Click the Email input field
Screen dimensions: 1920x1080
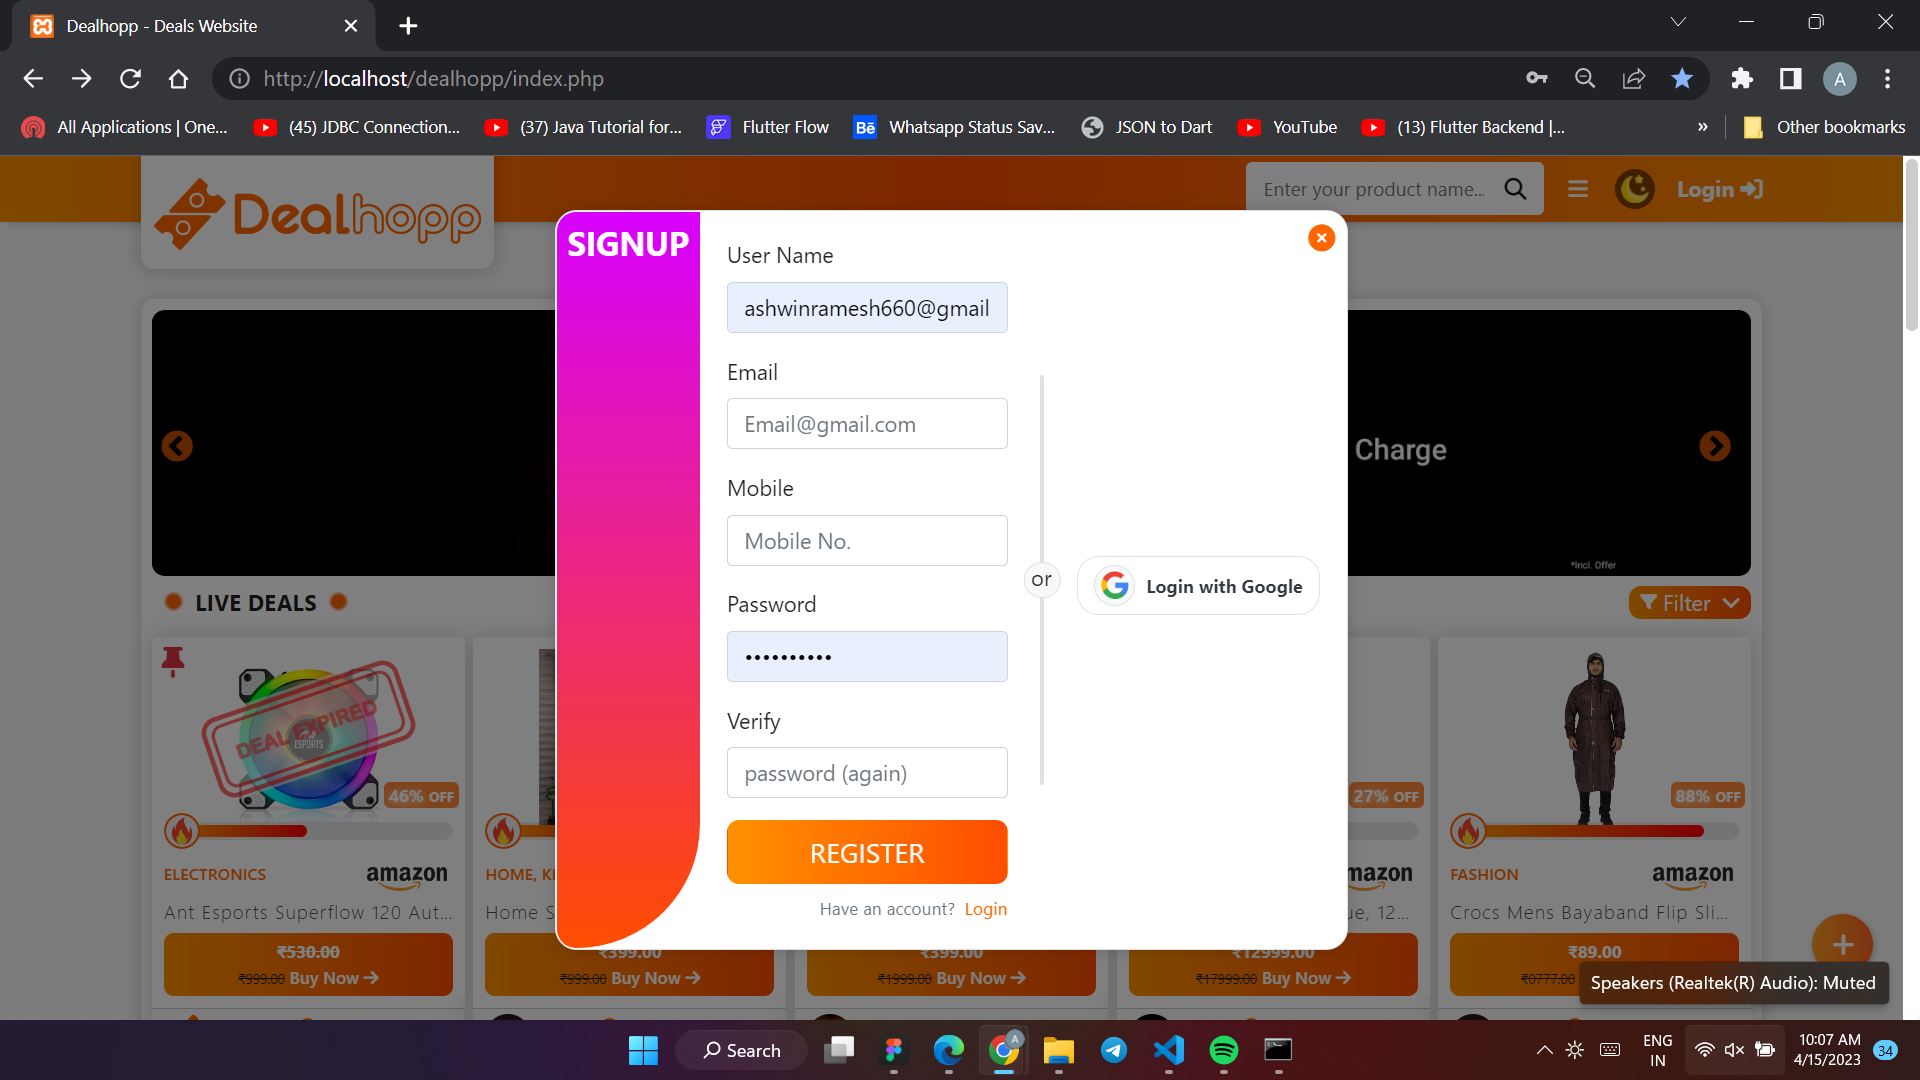(x=867, y=424)
